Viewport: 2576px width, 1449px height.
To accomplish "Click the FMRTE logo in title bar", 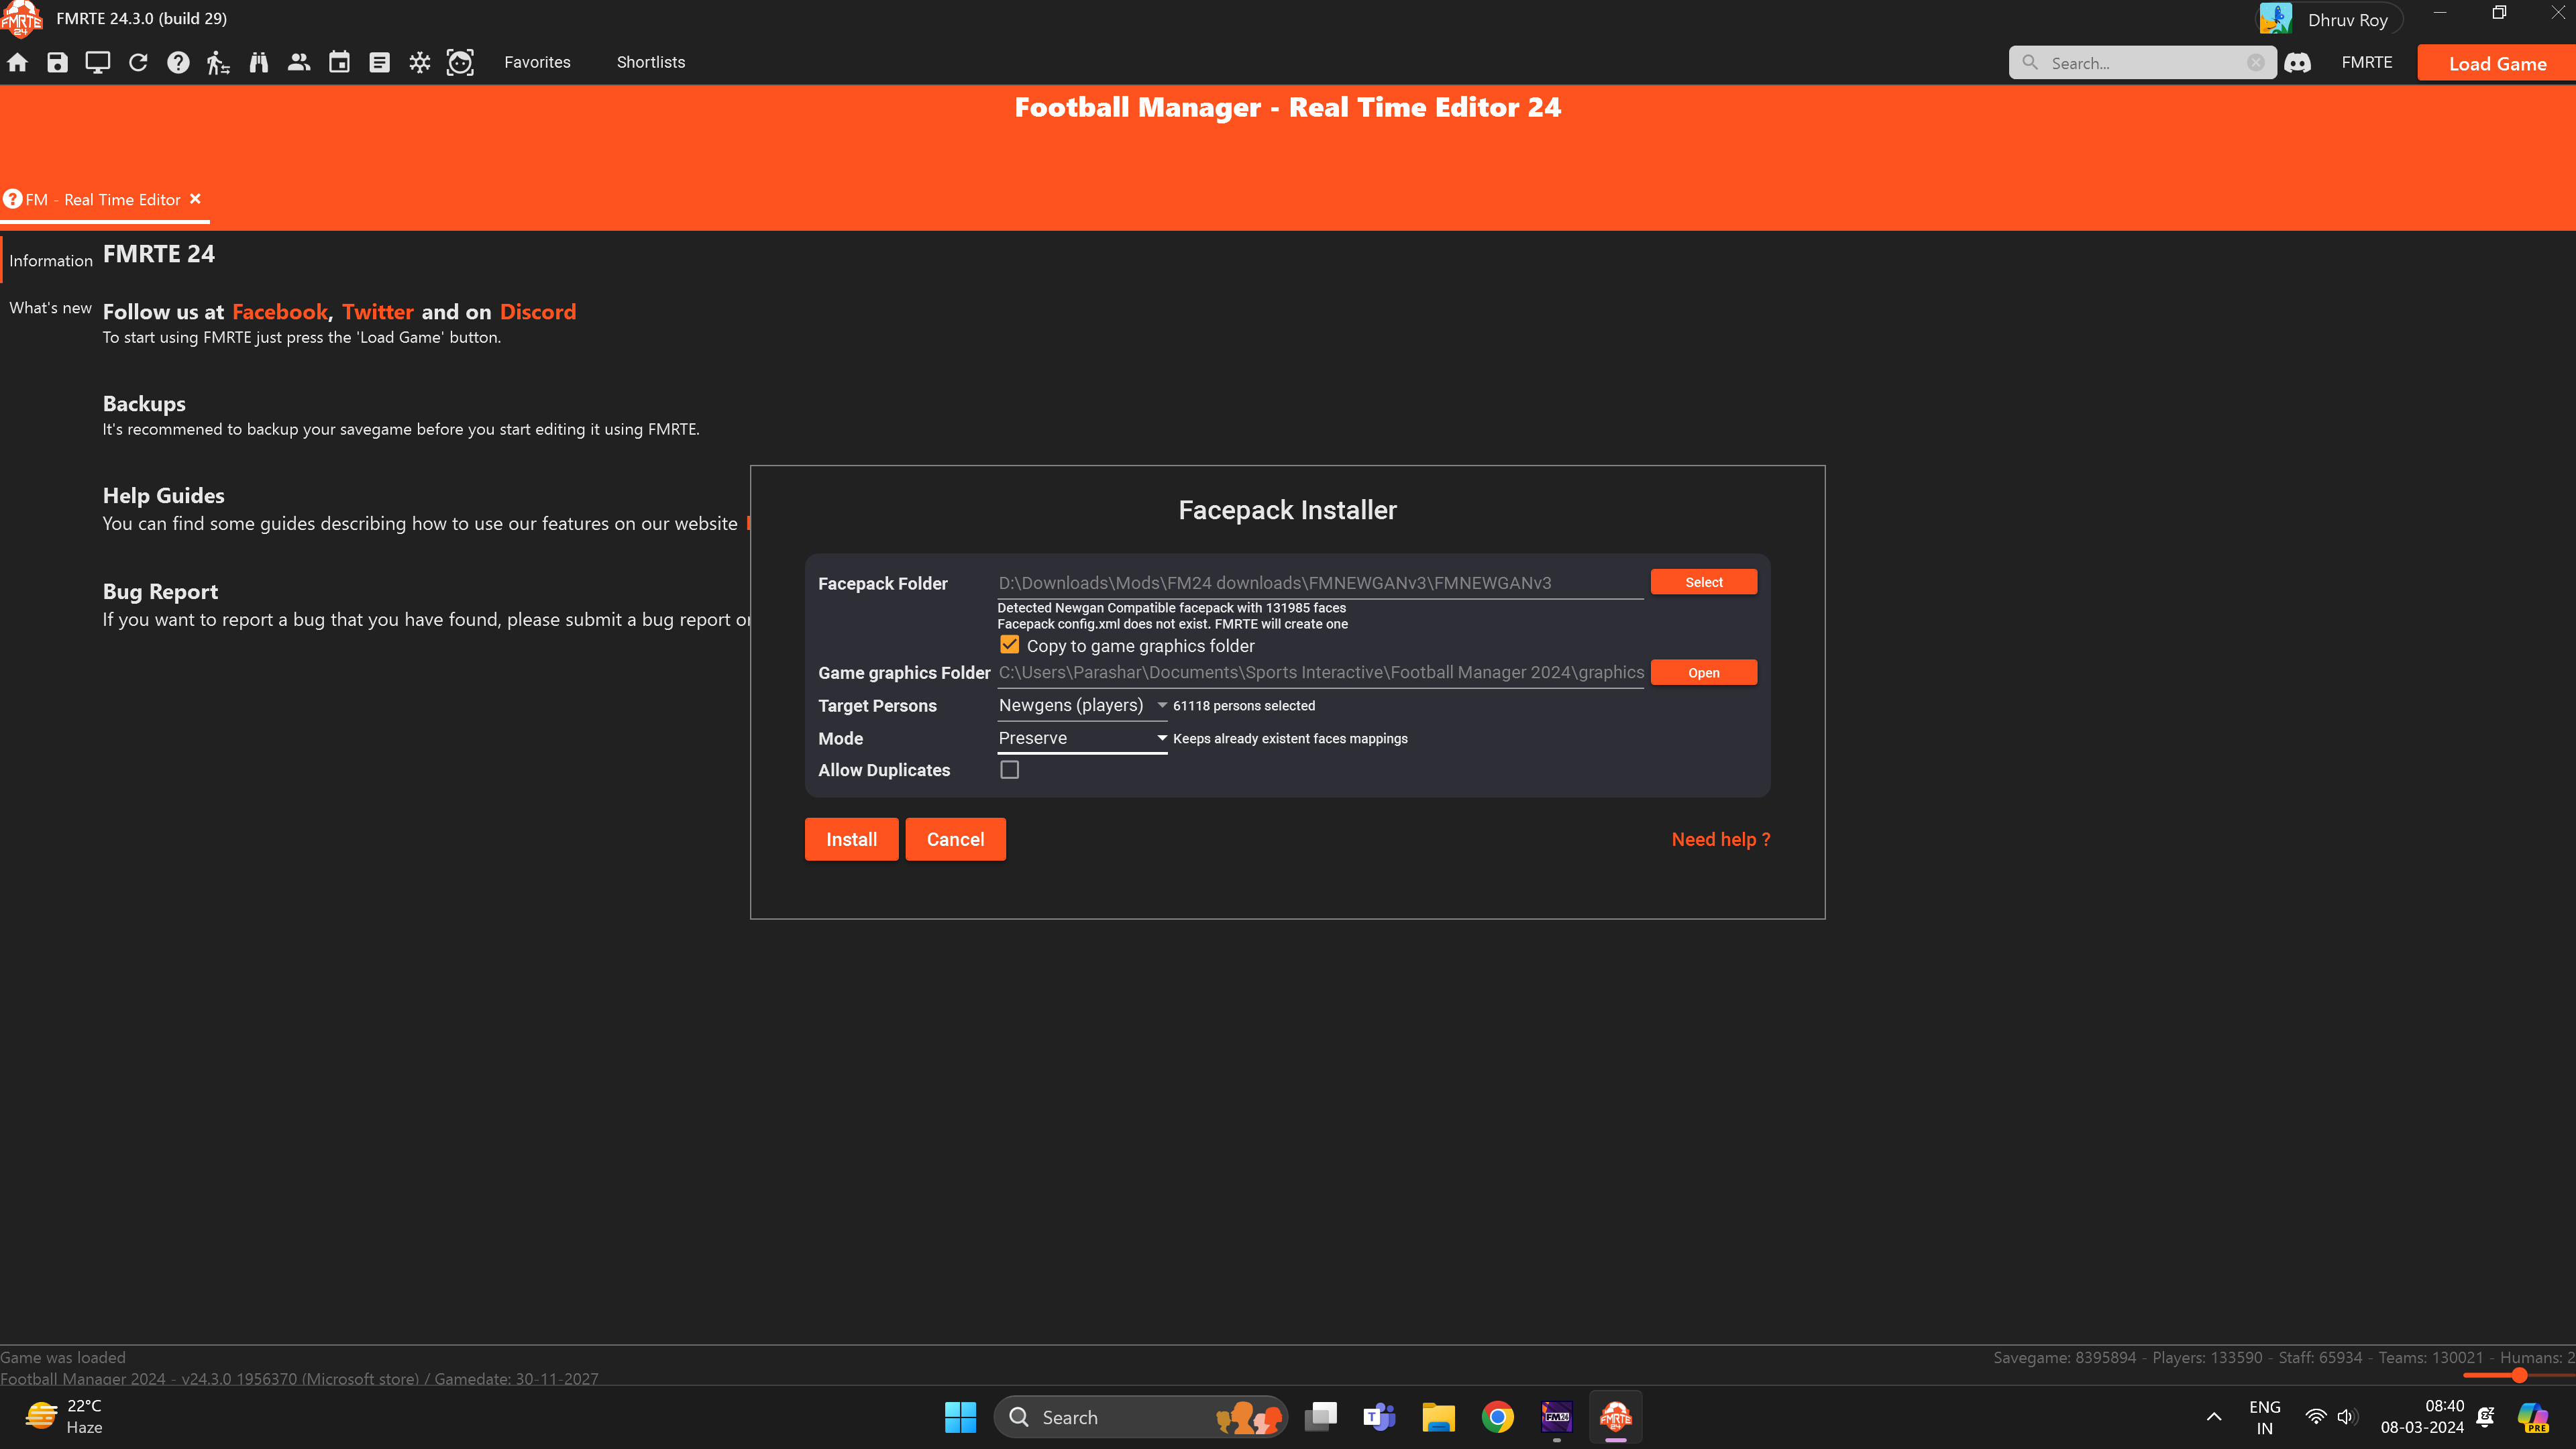I will (x=21, y=18).
